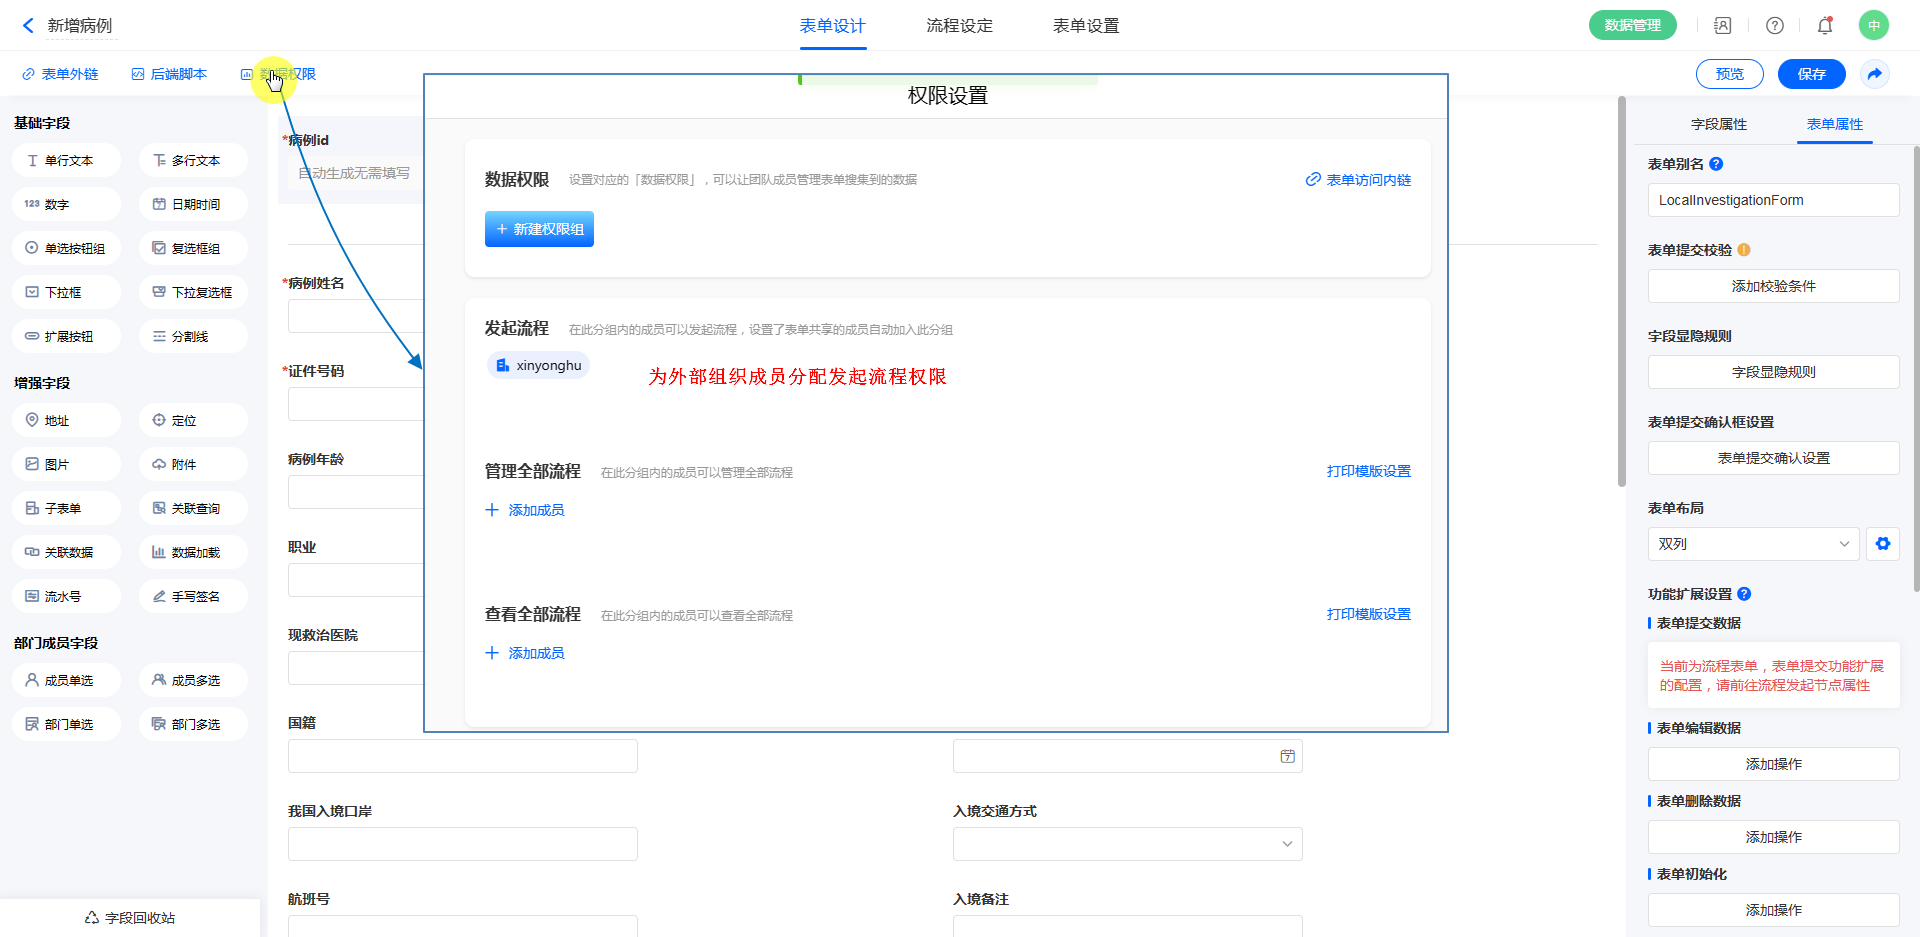
Task: Expand the 表单布局 双列 dropdown
Action: (x=1752, y=544)
